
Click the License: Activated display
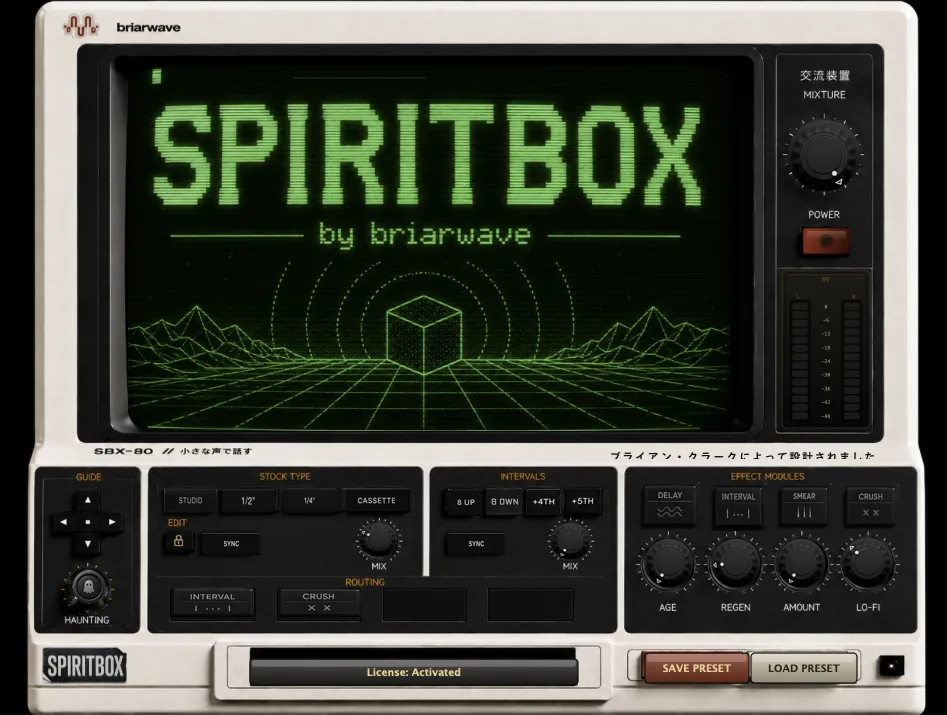[414, 672]
